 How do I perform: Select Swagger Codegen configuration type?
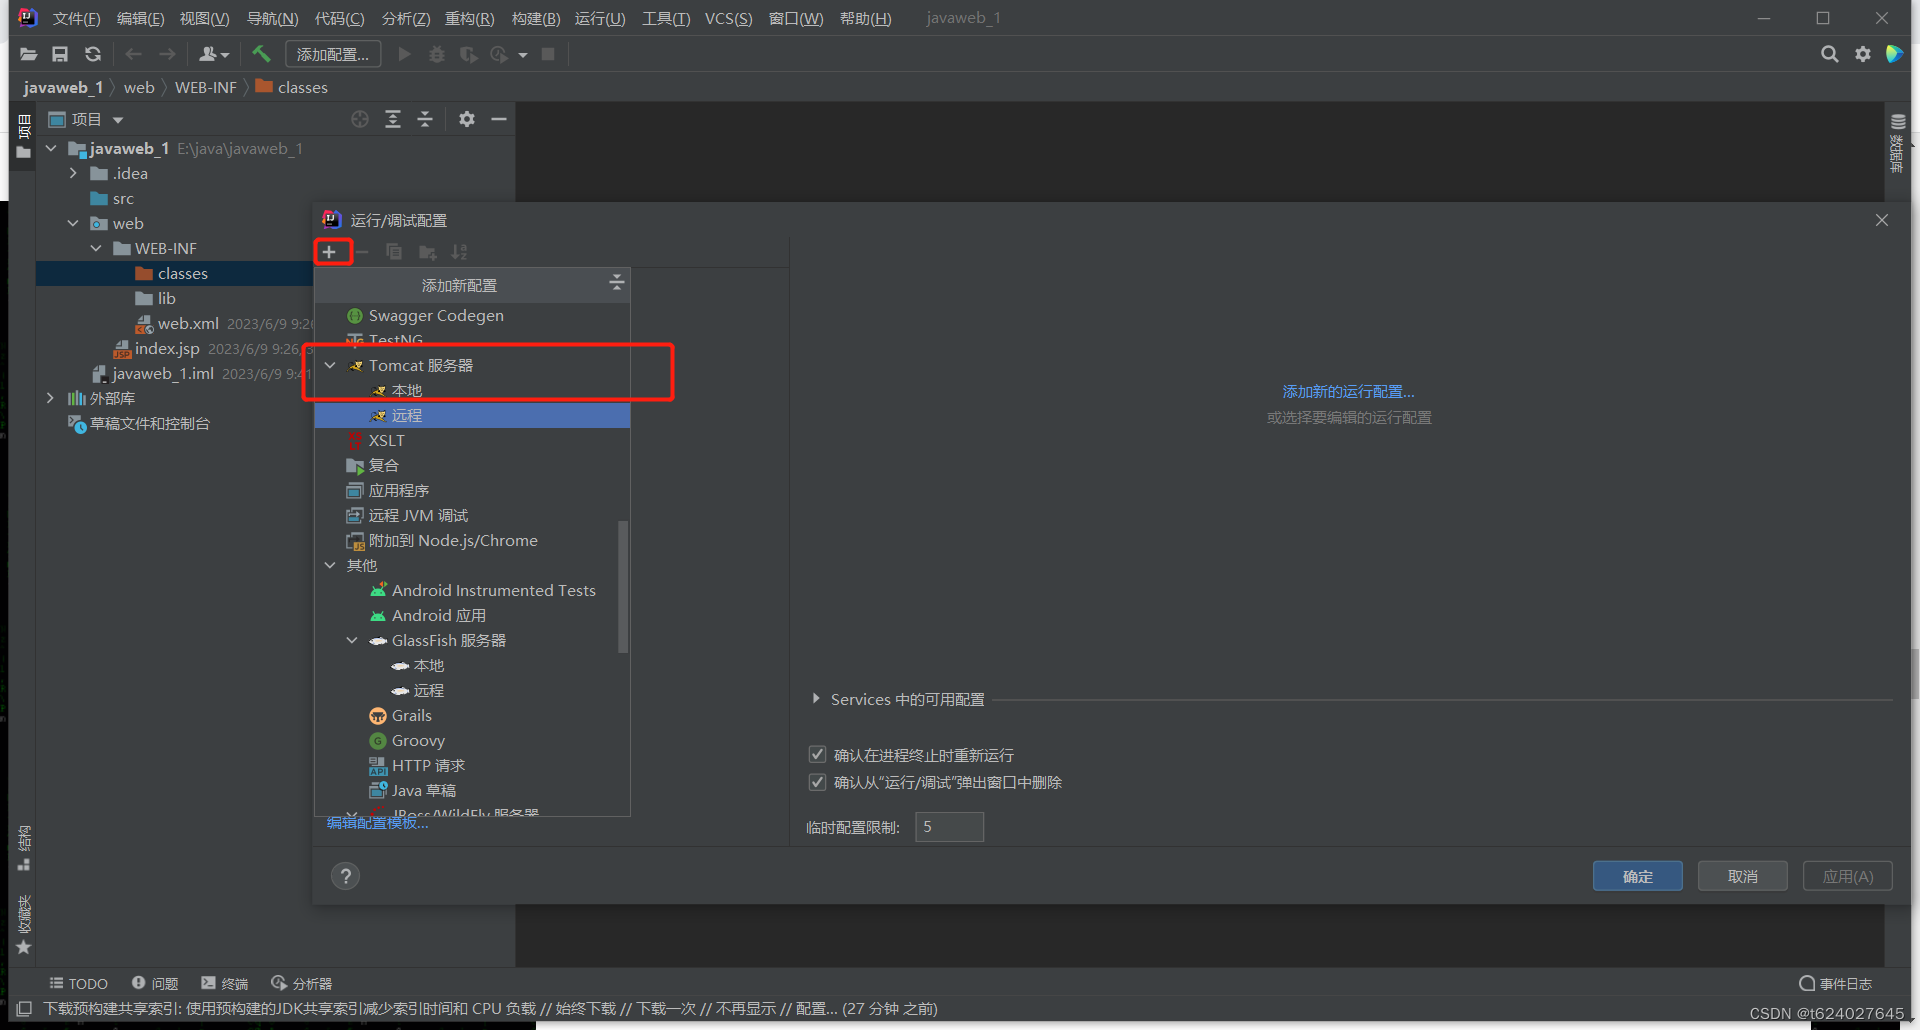[x=472, y=315]
